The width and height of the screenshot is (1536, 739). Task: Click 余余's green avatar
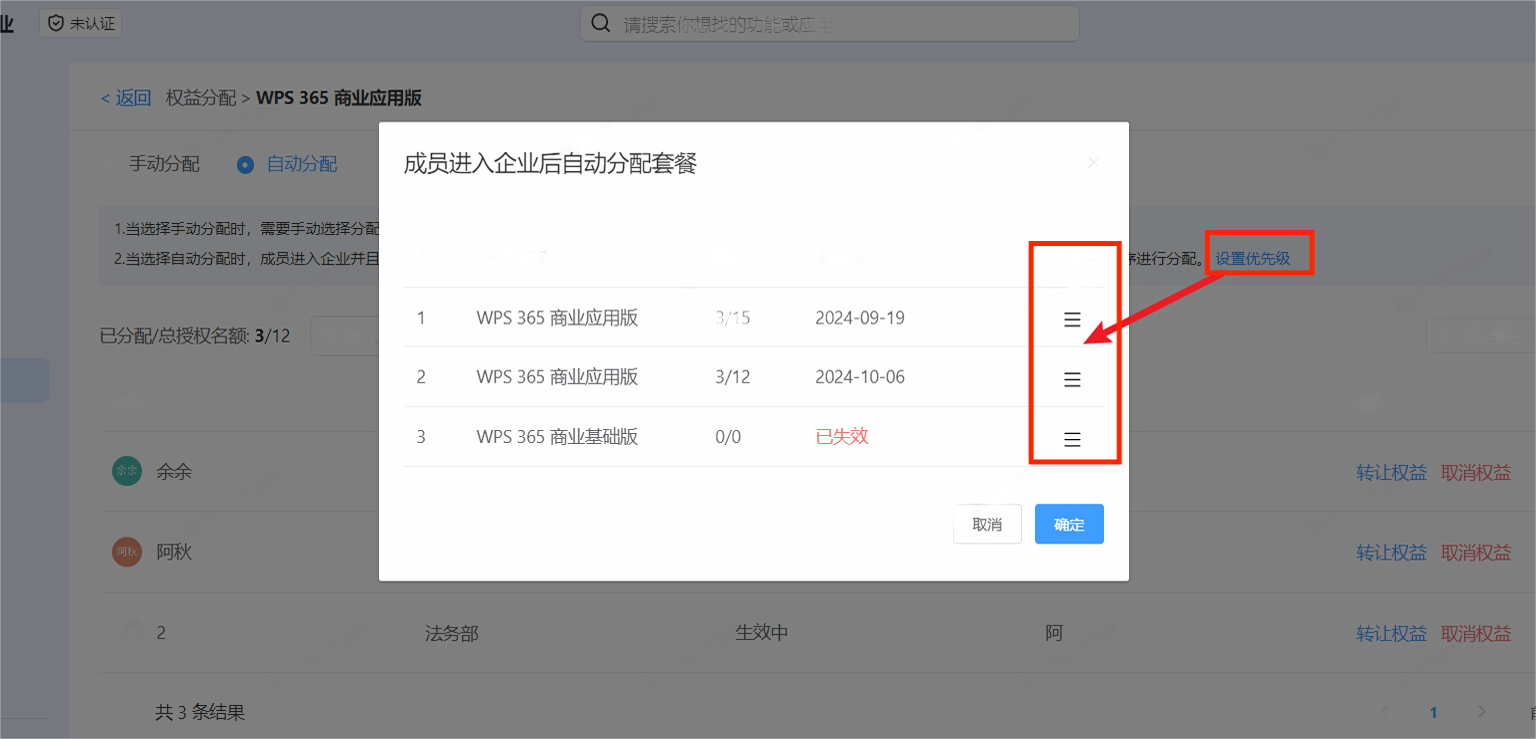(126, 471)
